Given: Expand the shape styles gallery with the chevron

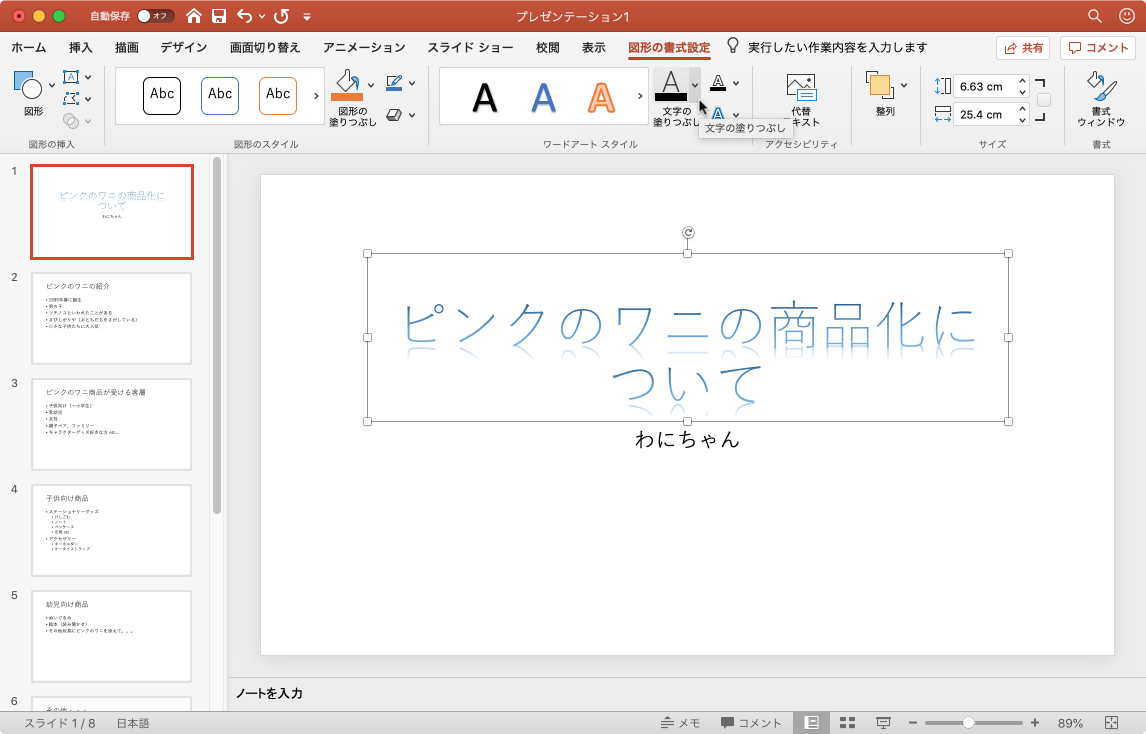Looking at the screenshot, I should [318, 95].
